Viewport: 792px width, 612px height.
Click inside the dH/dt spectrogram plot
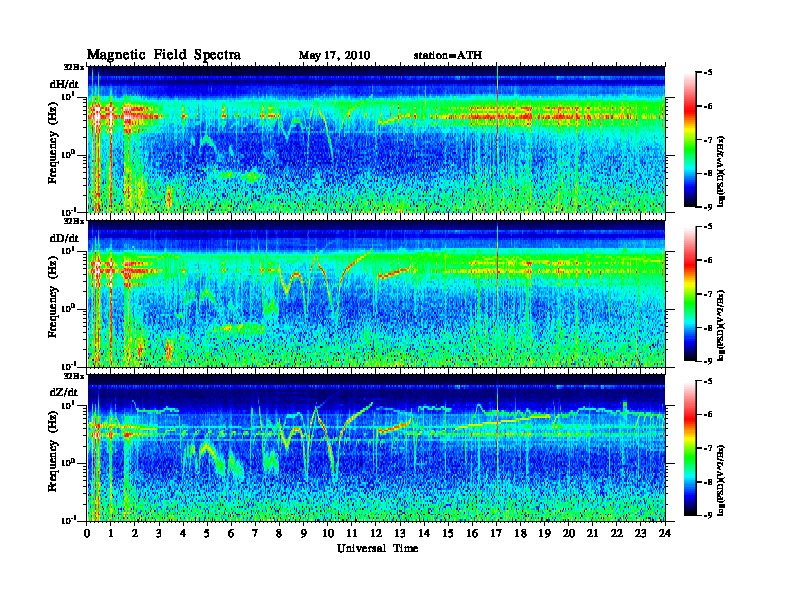376,139
